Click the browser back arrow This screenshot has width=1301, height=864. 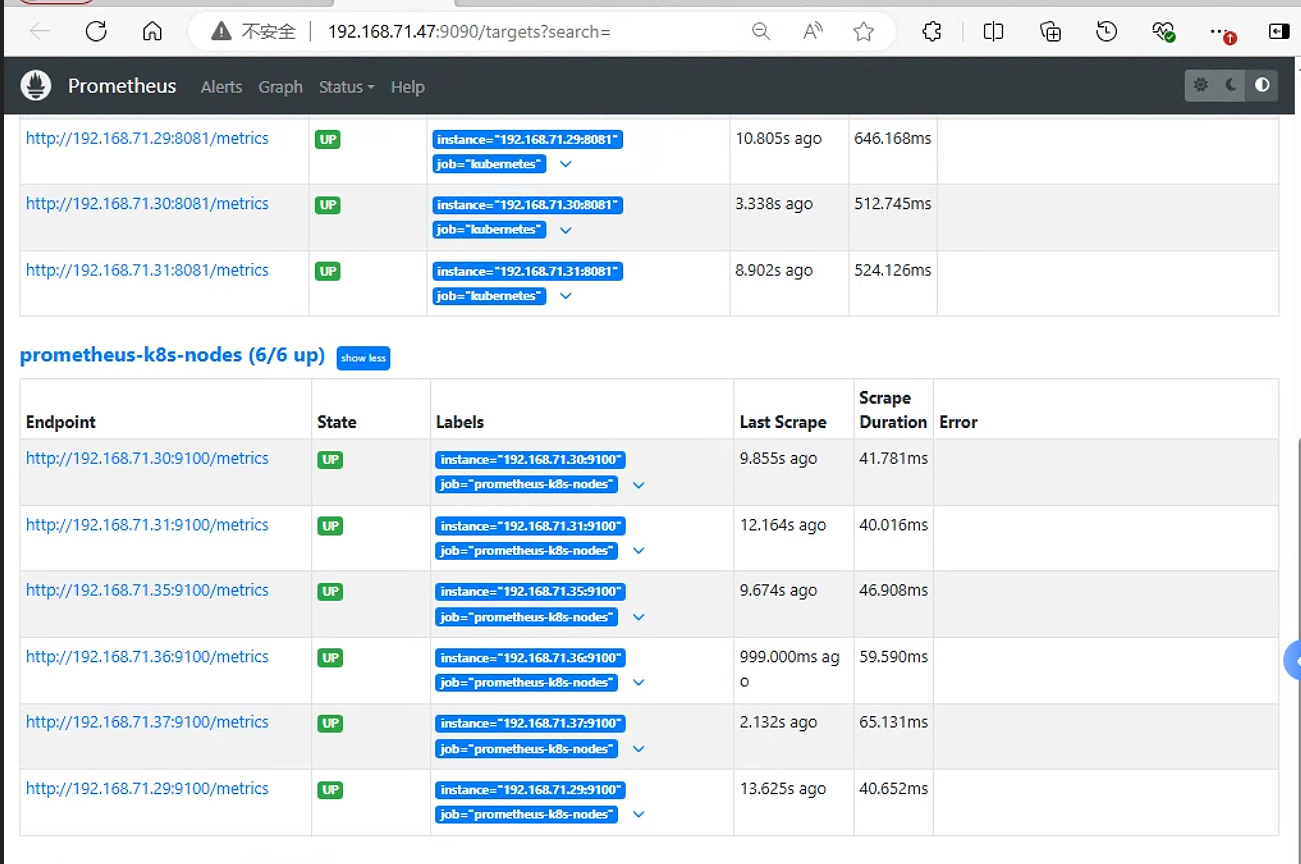(x=40, y=32)
